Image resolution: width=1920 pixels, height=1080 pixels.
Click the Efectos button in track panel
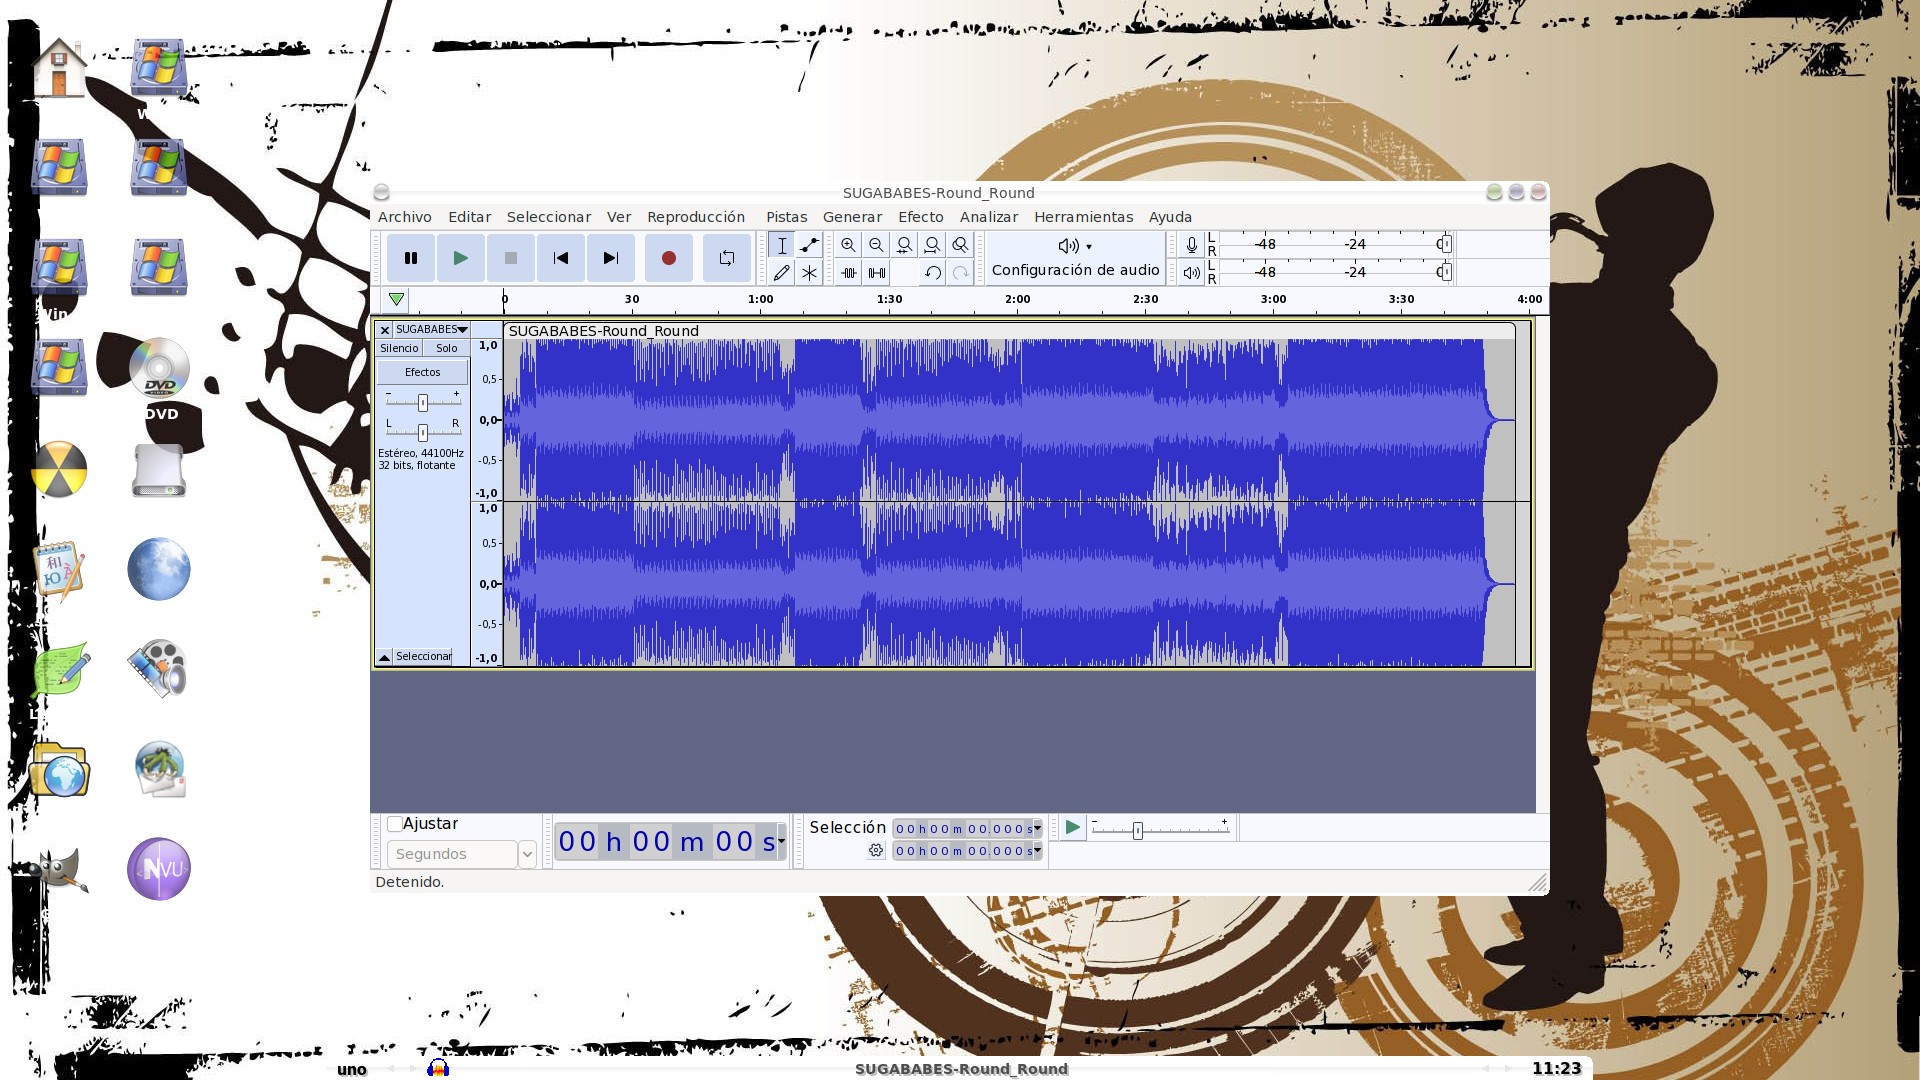pos(422,372)
